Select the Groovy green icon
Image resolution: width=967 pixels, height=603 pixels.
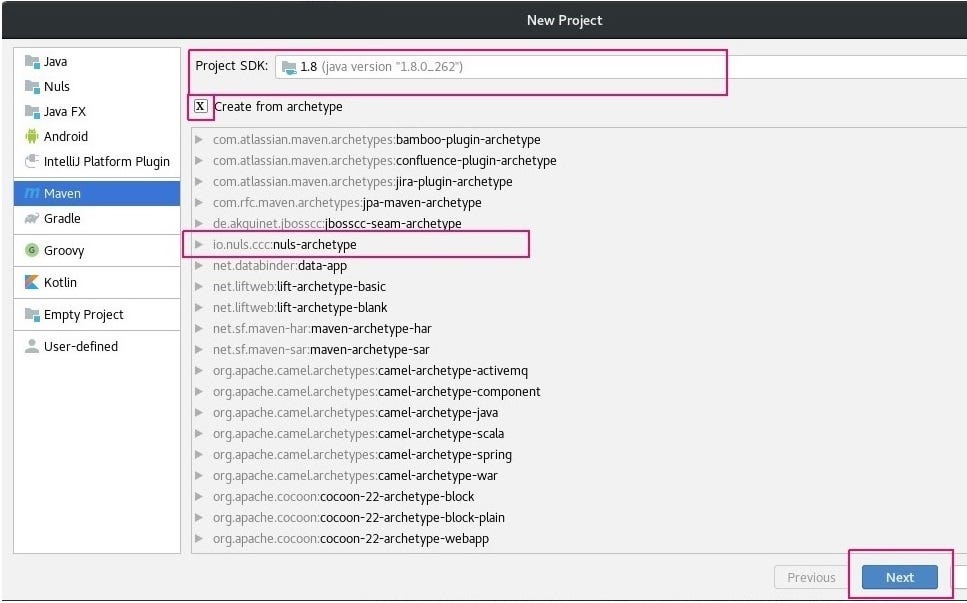tap(31, 250)
